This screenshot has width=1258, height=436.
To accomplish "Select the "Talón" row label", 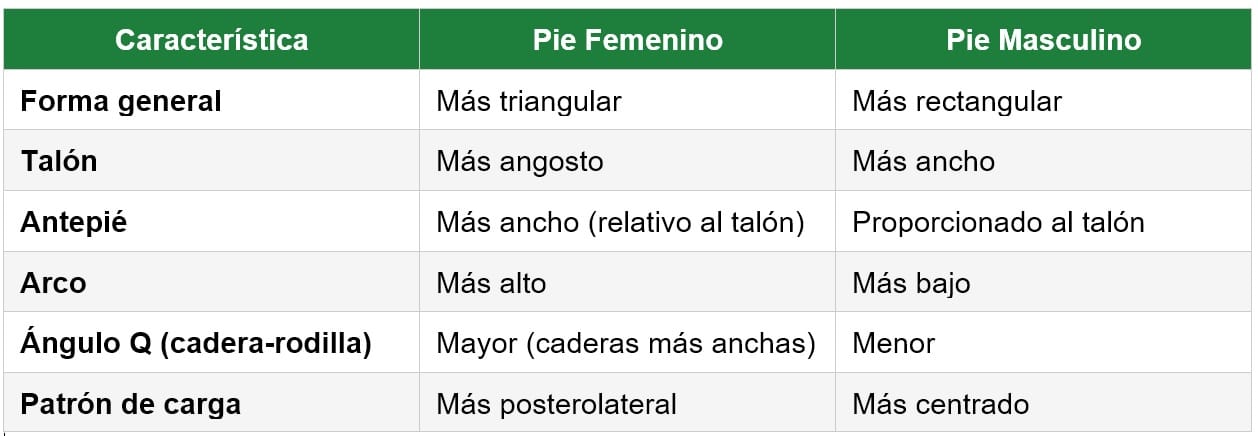I will pyautogui.click(x=59, y=161).
